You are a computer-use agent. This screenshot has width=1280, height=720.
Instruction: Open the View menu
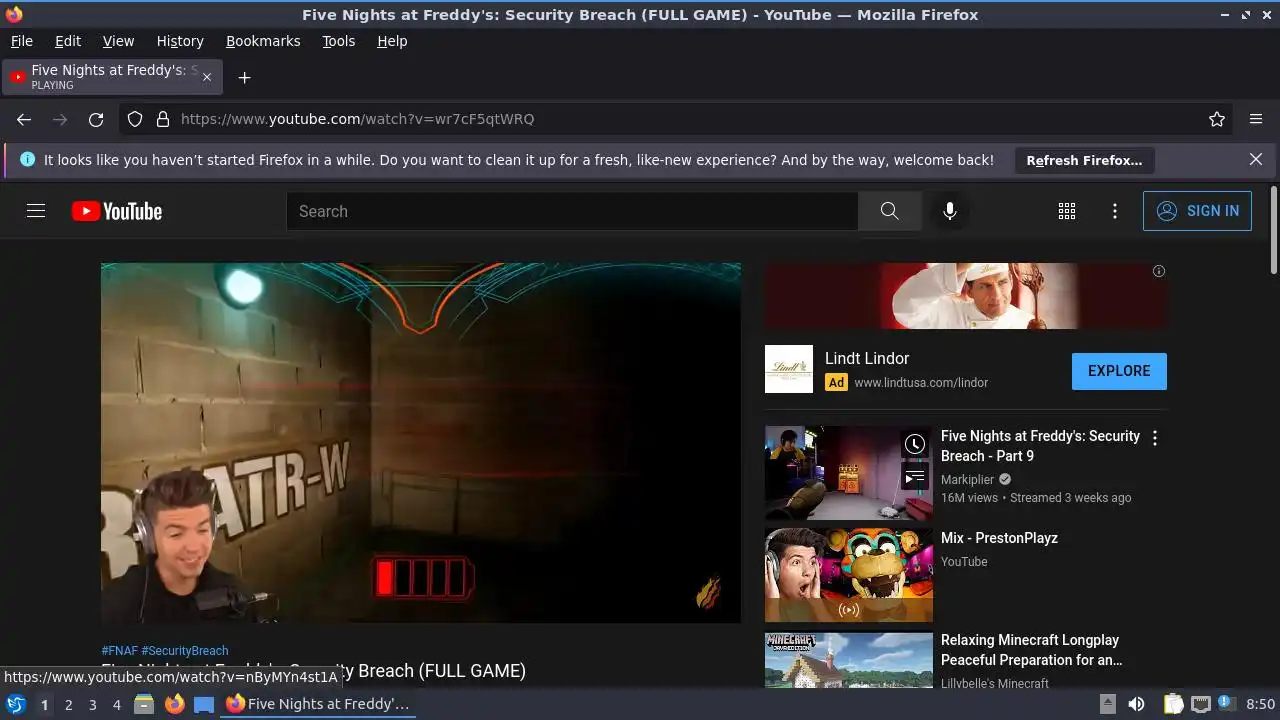point(118,41)
